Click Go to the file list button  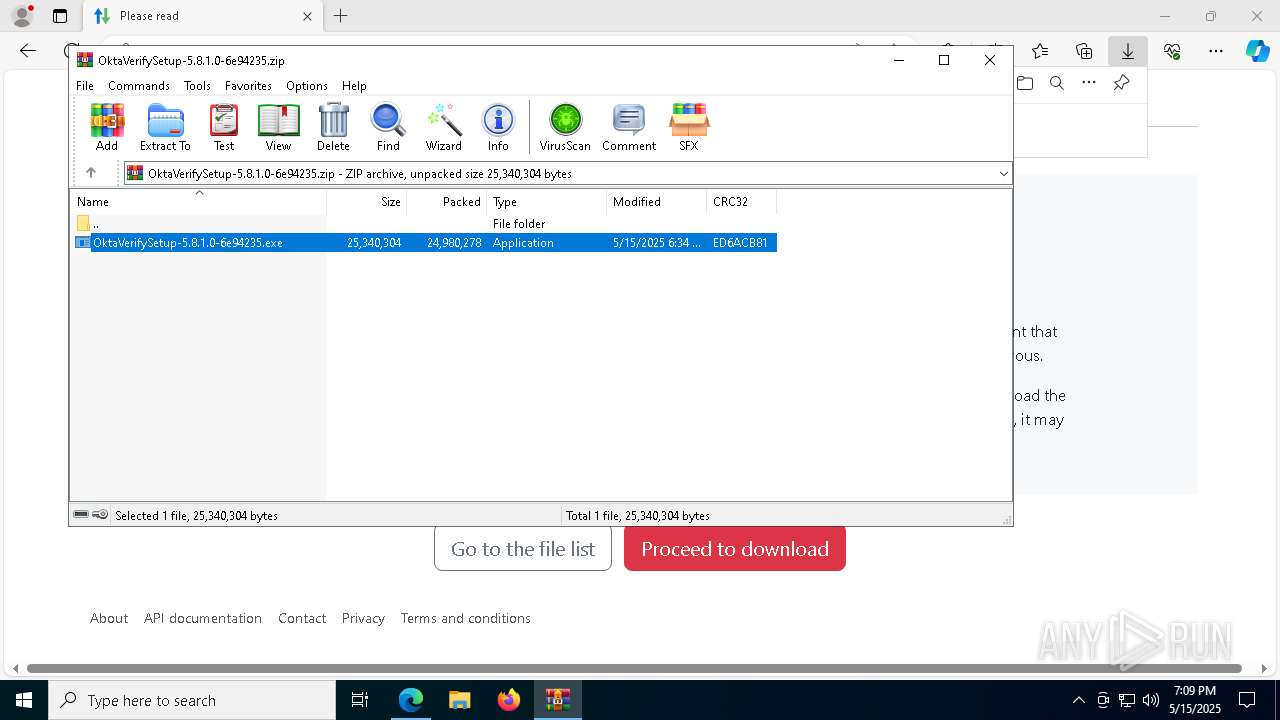click(x=523, y=549)
